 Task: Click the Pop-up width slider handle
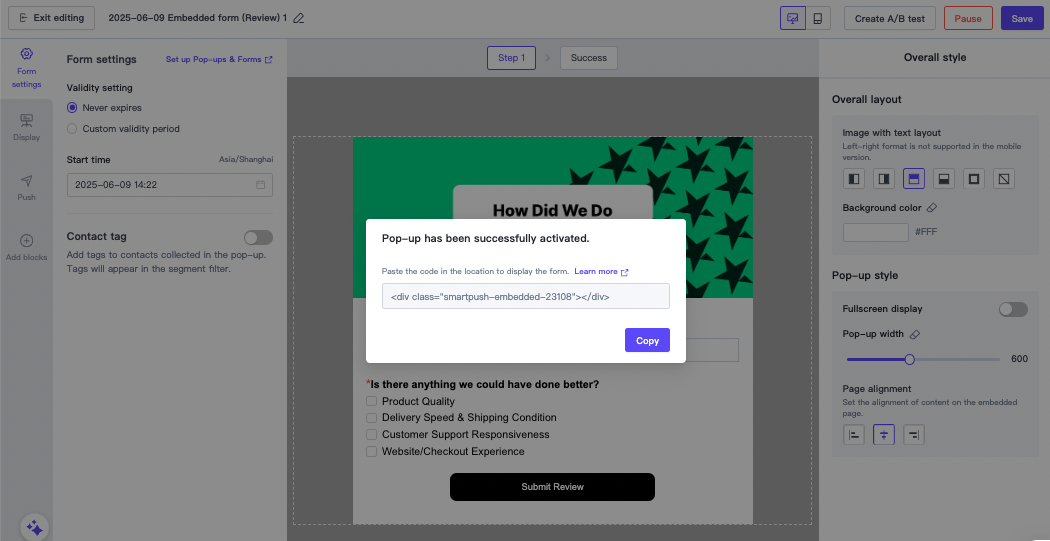point(910,359)
